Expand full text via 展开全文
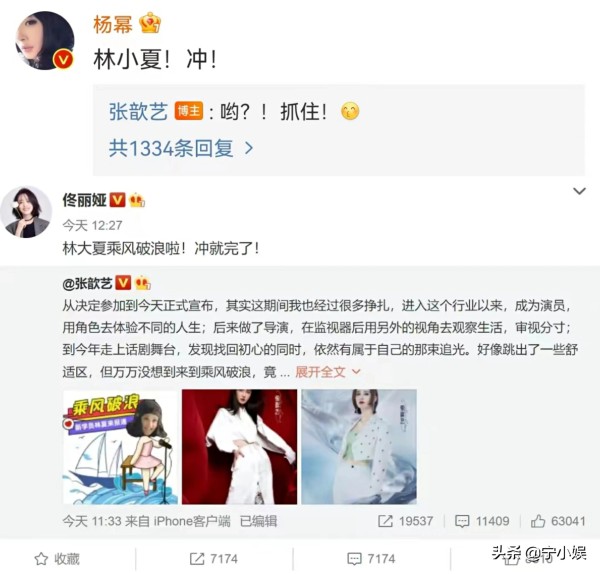The image size is (600, 574). tap(328, 372)
